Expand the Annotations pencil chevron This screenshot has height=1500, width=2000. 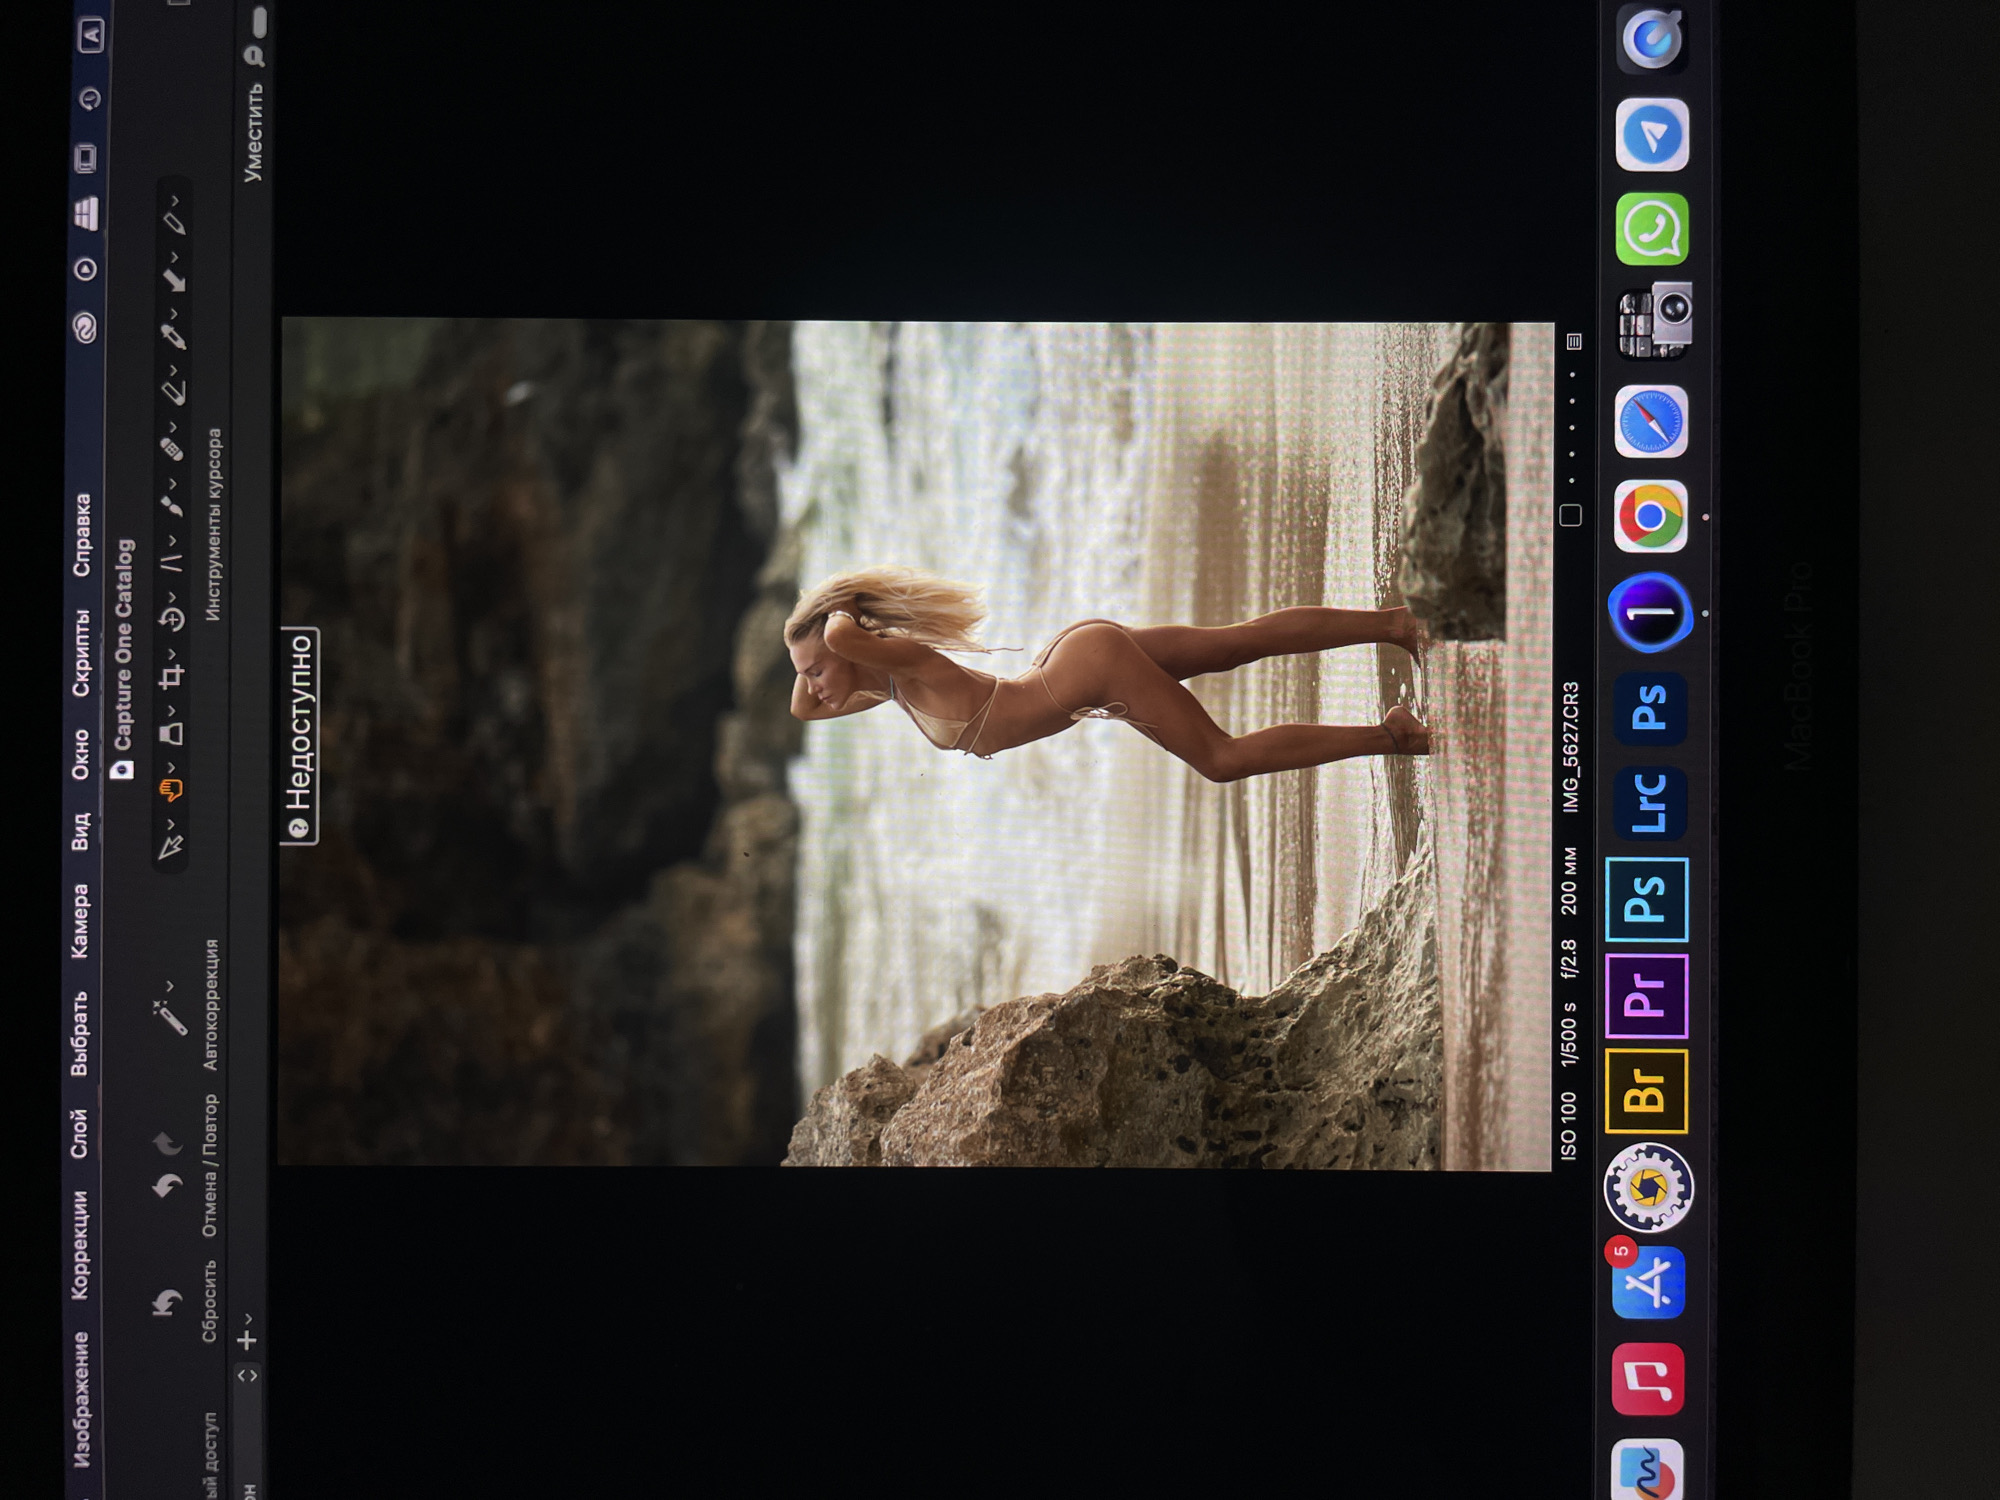pyautogui.click(x=175, y=201)
